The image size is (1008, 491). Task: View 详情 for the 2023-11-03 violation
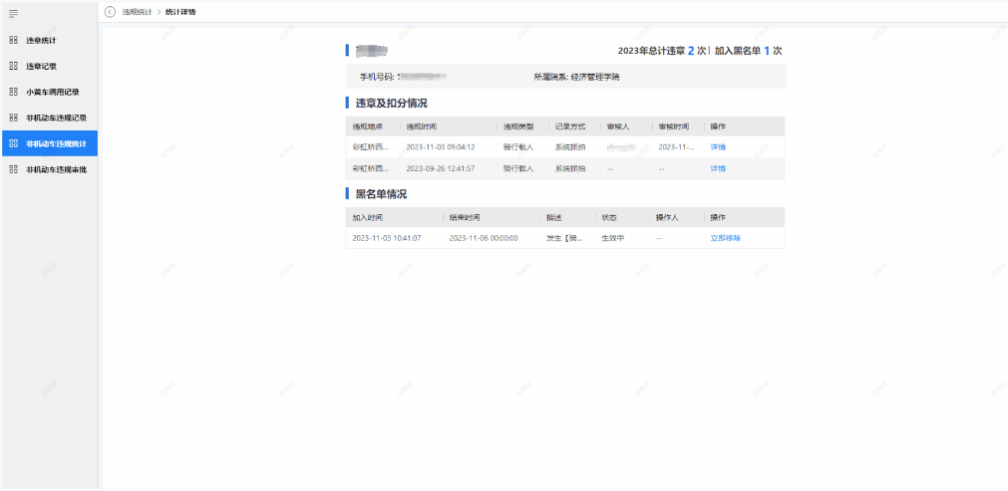pyautogui.click(x=718, y=147)
